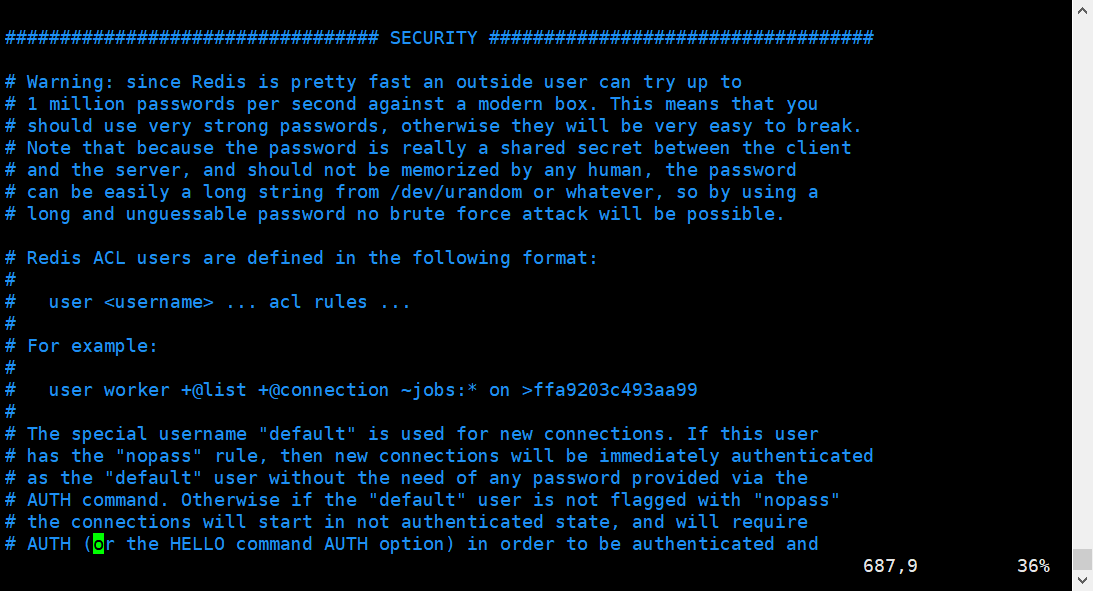This screenshot has width=1093, height=591.
Task: Click the cursor position indicator "687,9"
Action: click(890, 566)
